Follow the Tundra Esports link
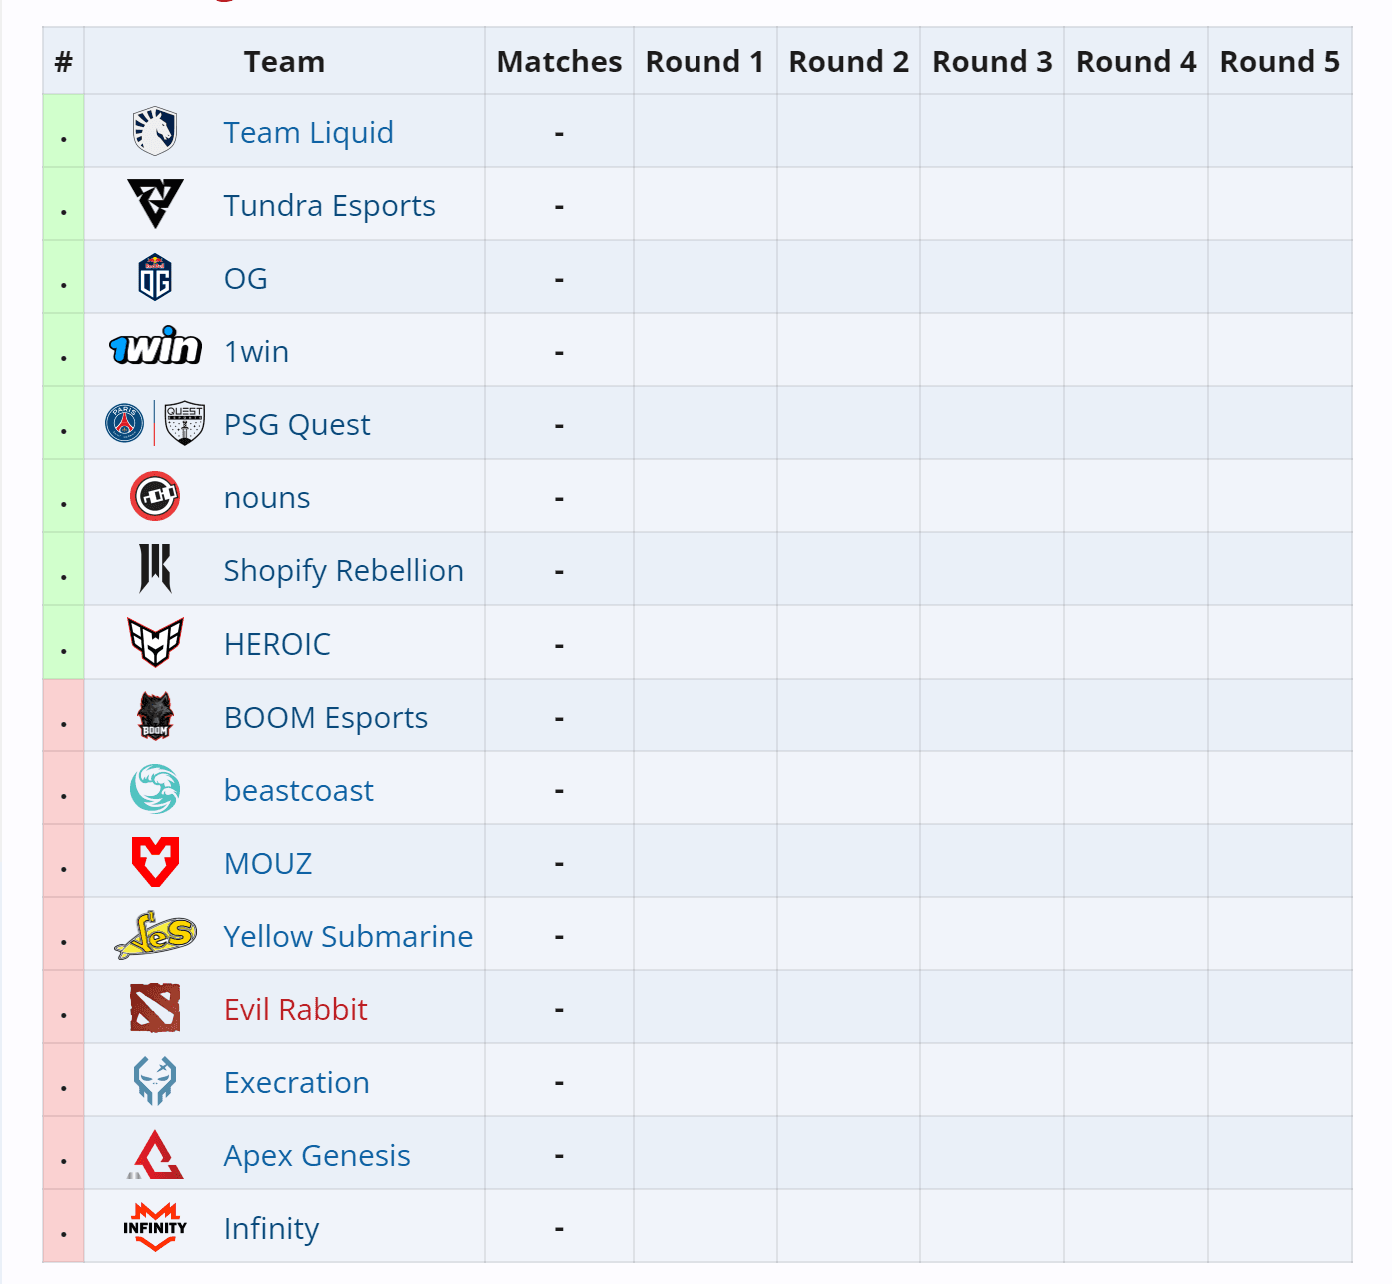The image size is (1392, 1284). 329,205
